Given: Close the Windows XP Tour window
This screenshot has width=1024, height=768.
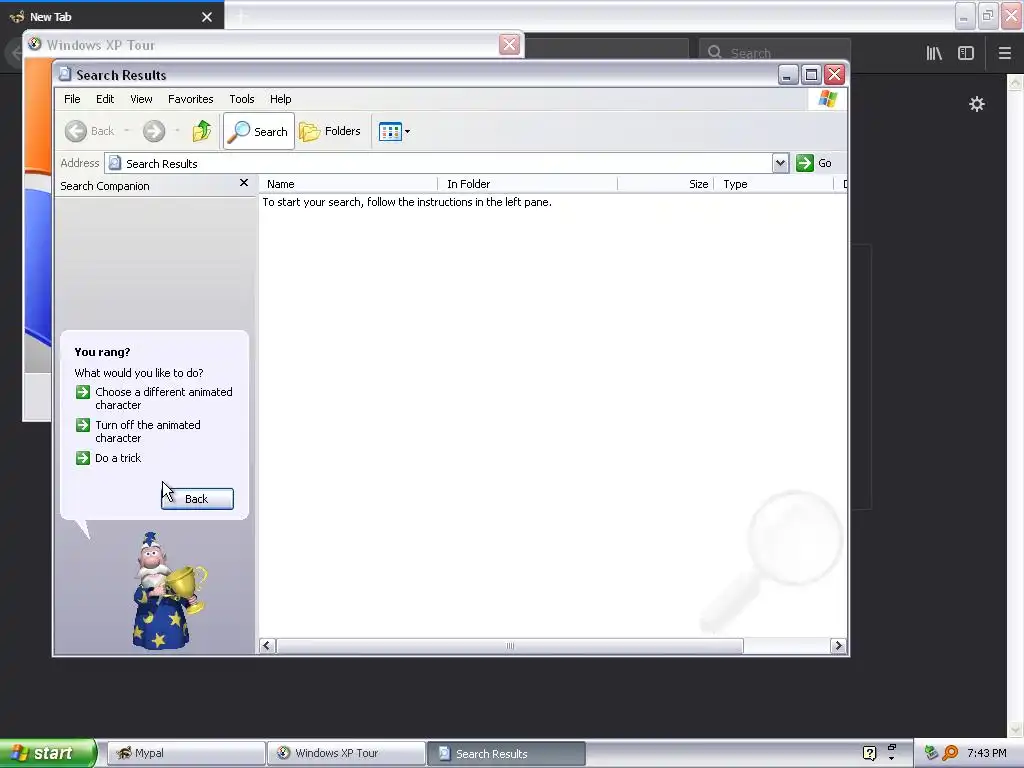Looking at the screenshot, I should coord(509,44).
